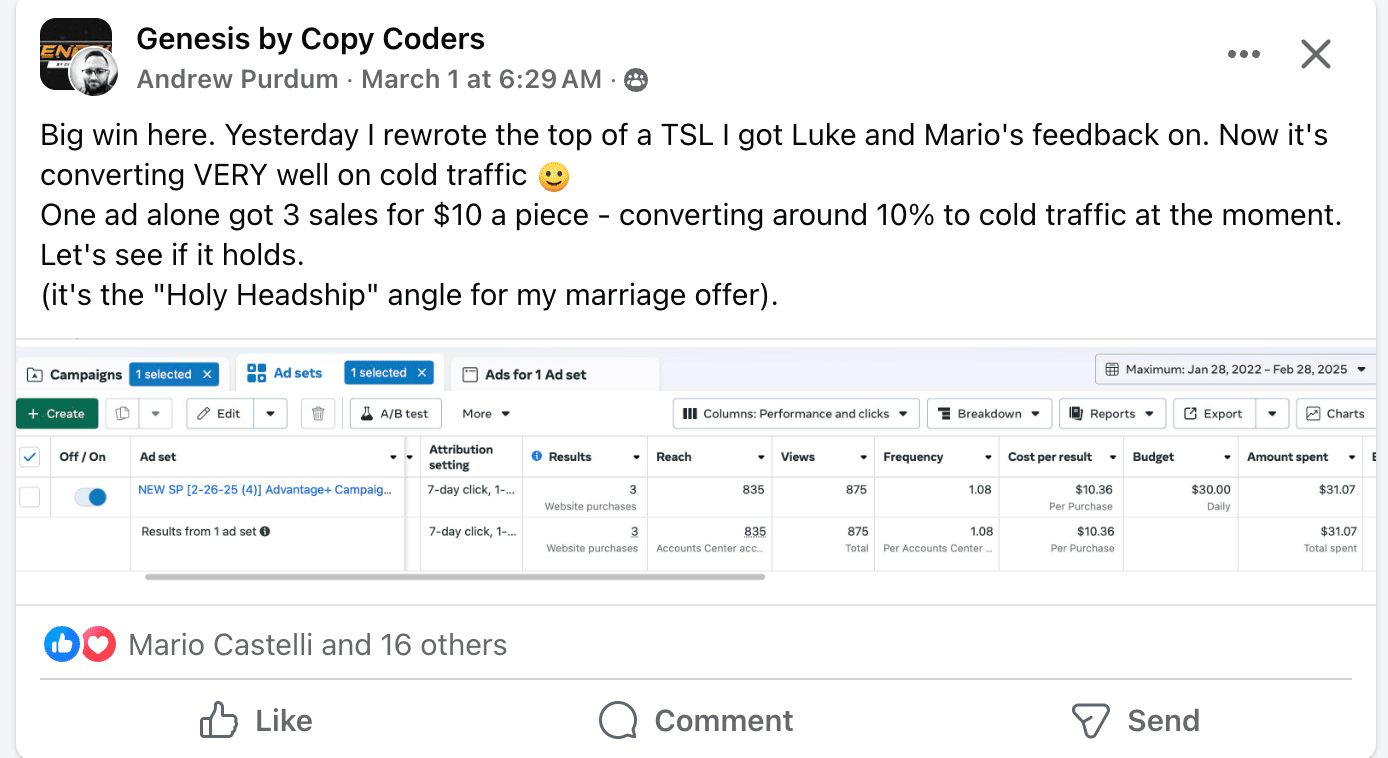The image size is (1388, 758).
Task: Remove the Campaigns '1 selected' filter X
Action: [x=207, y=374]
